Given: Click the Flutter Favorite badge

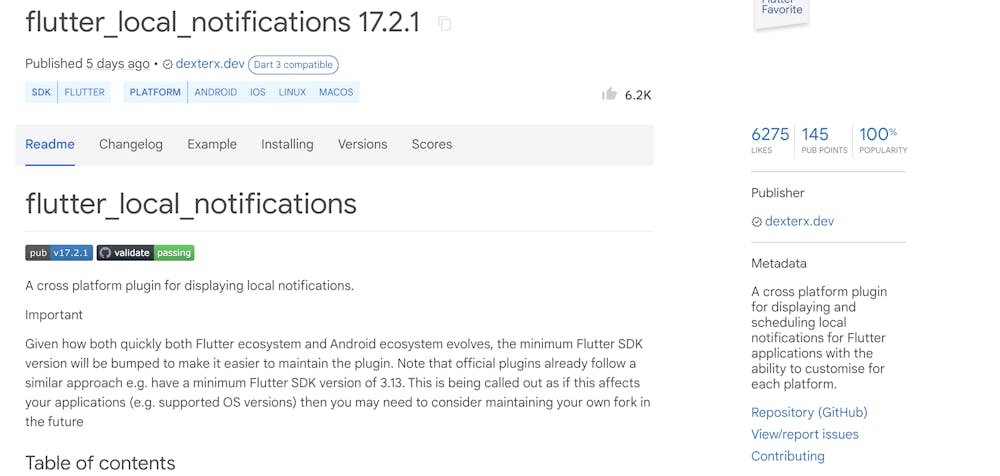Looking at the screenshot, I should 781,10.
